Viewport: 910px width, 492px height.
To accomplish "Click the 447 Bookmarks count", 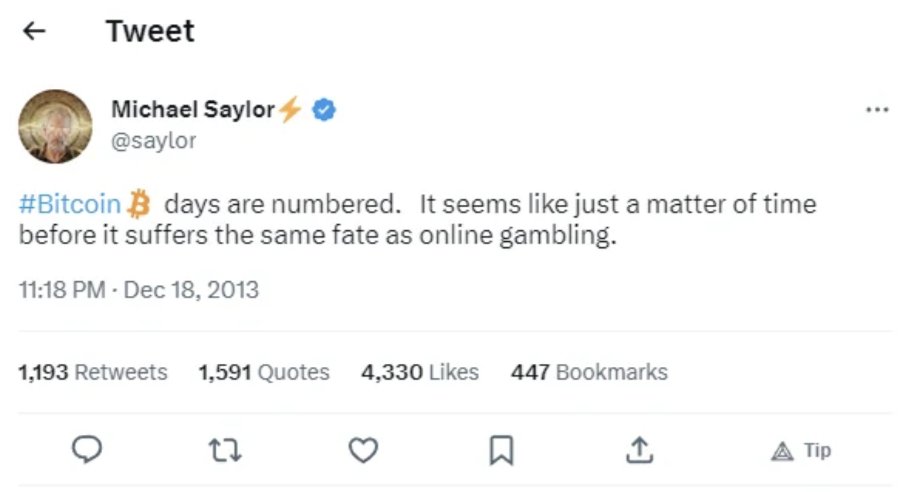I will pyautogui.click(x=590, y=372).
